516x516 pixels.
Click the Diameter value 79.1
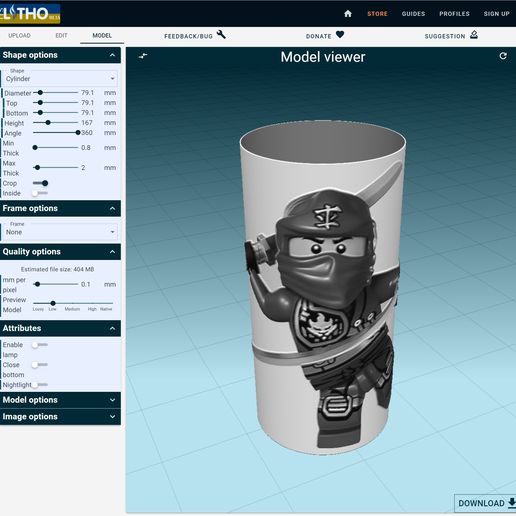(88, 93)
